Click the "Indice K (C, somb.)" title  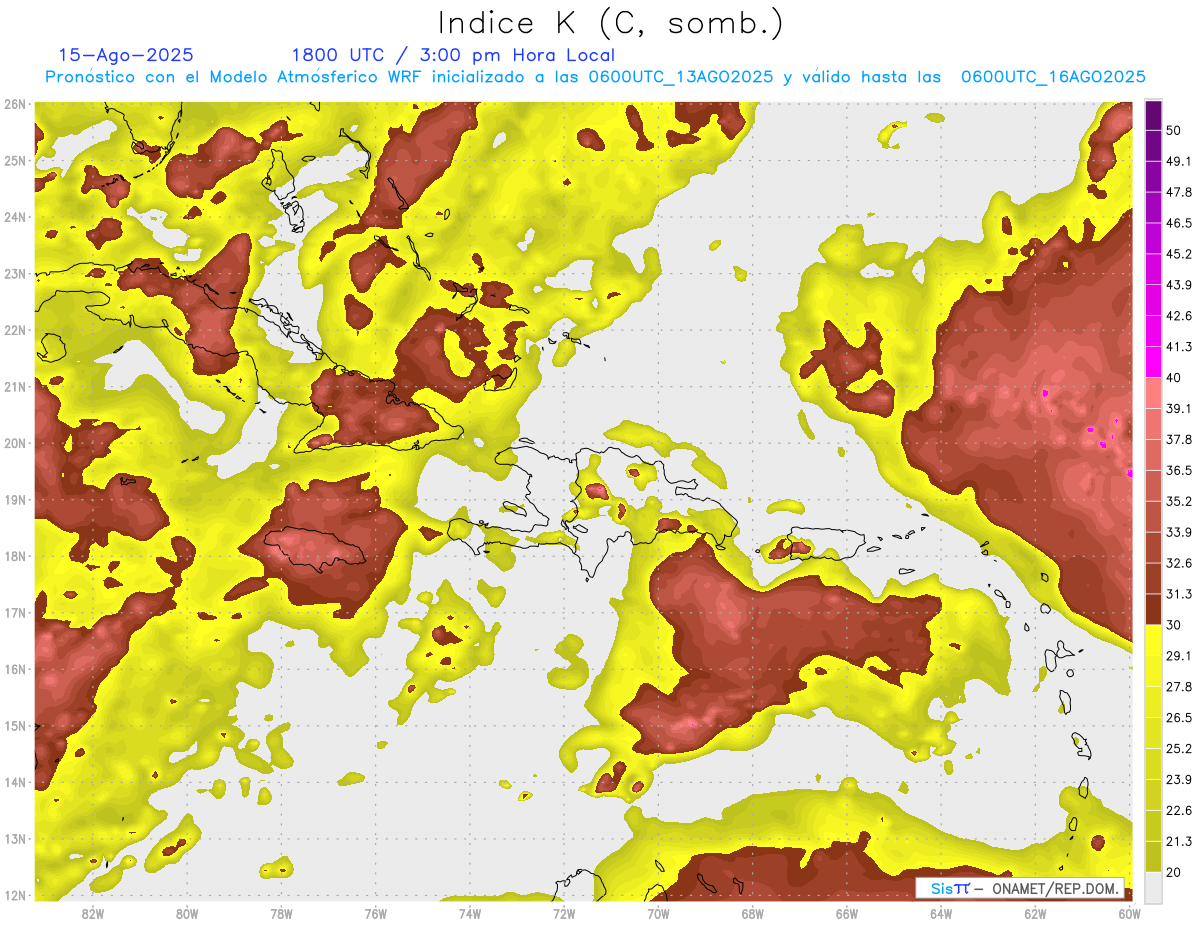(611, 23)
